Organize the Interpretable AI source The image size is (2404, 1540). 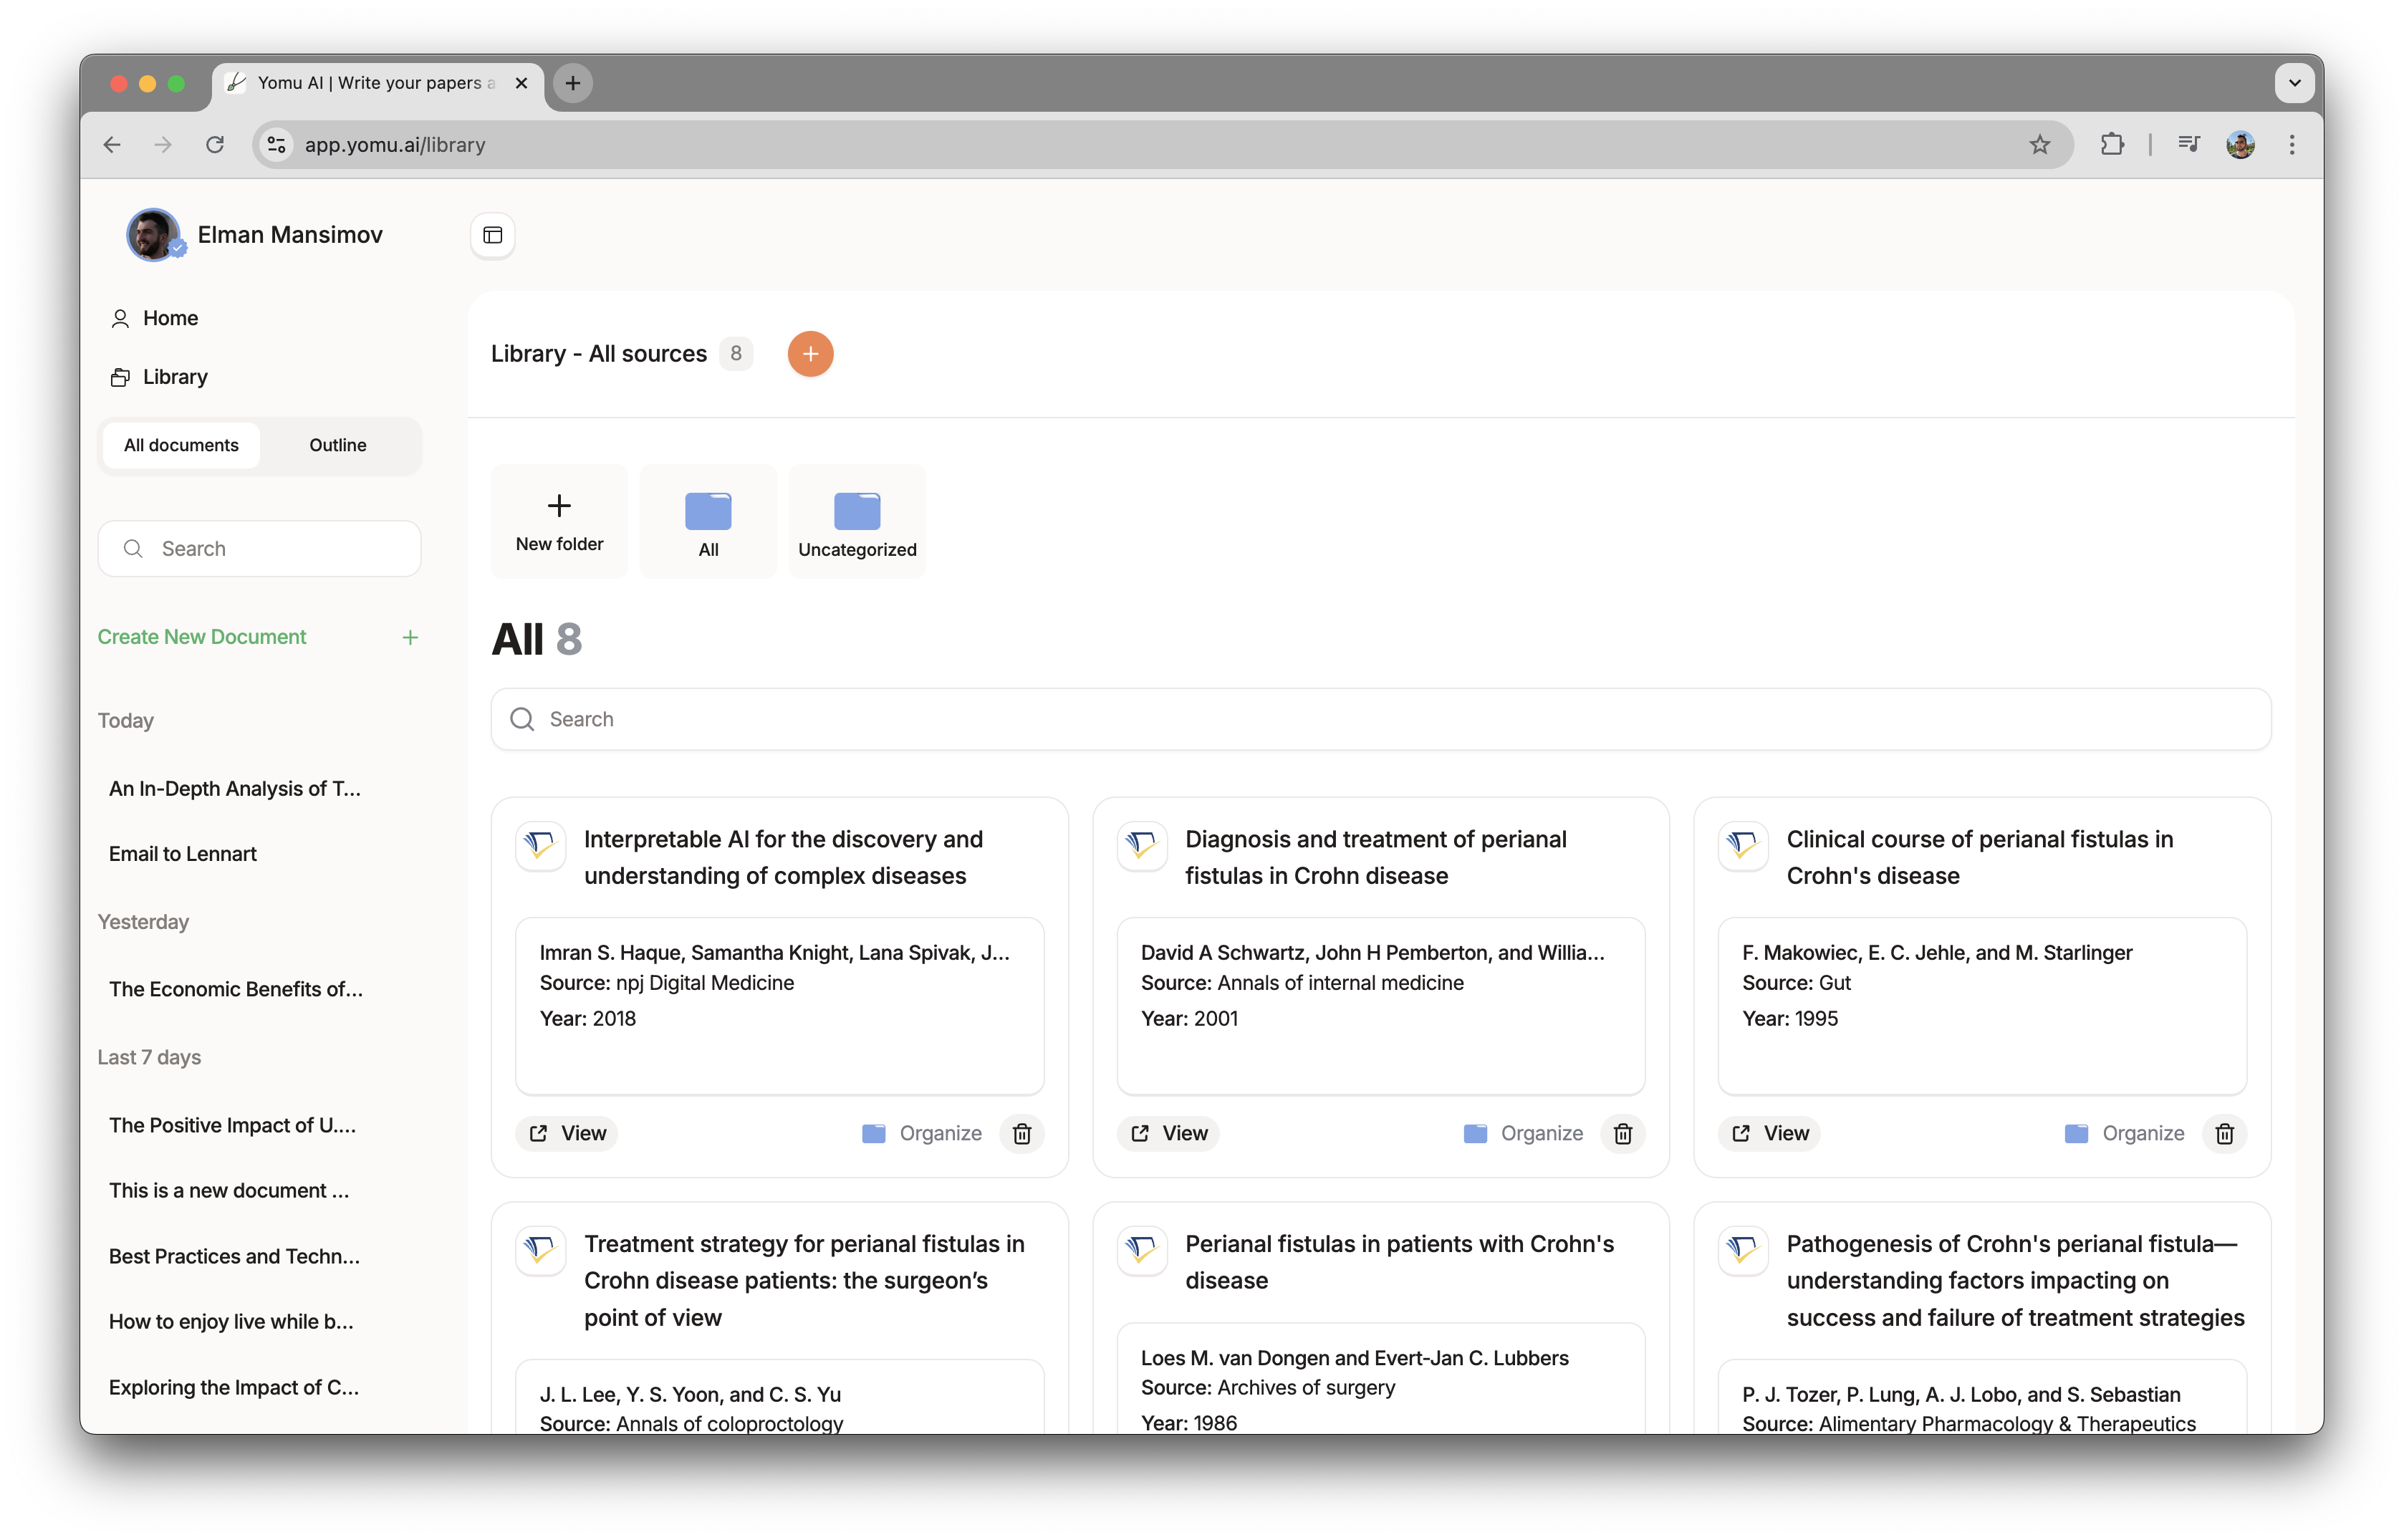(x=922, y=1133)
